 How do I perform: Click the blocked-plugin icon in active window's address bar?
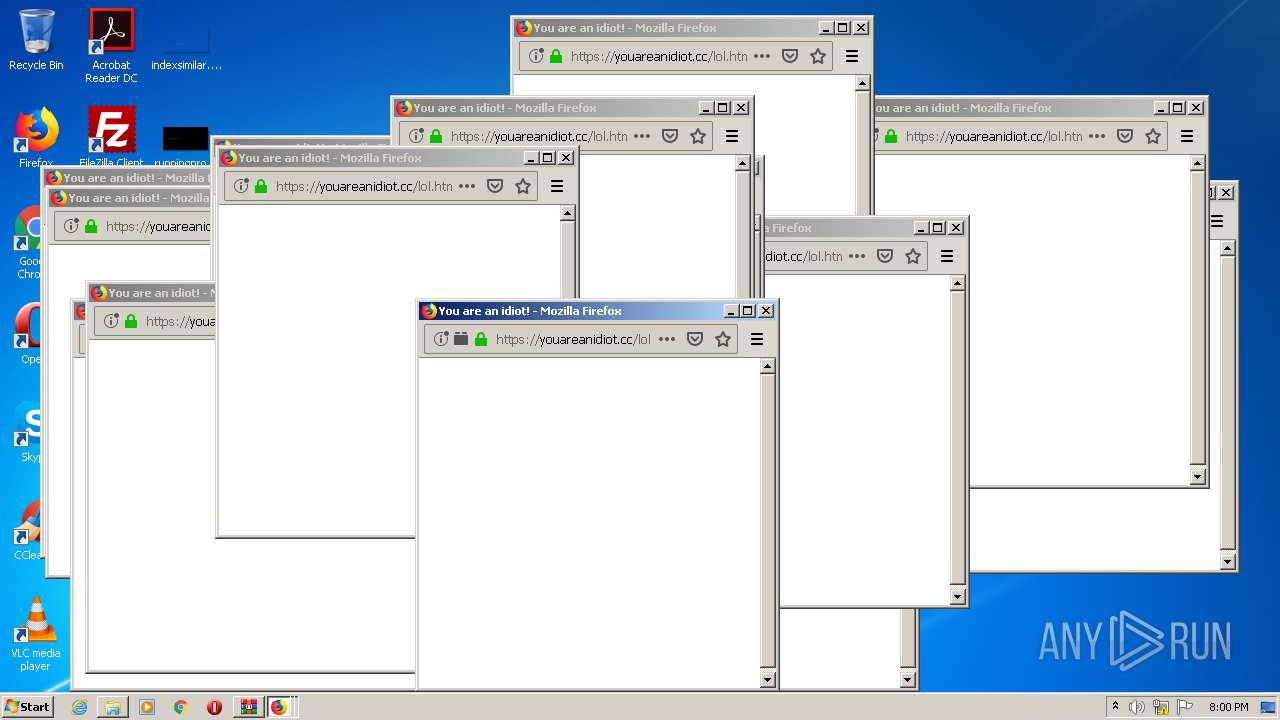[461, 339]
